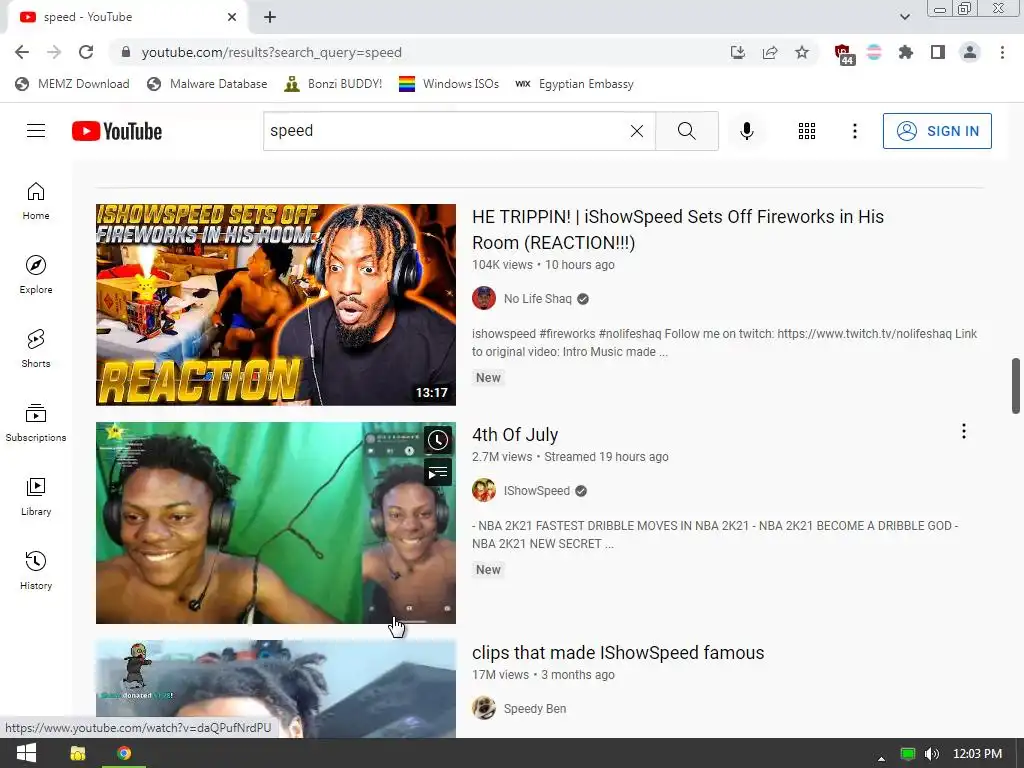1024x768 pixels.
Task: Expand the tab search dropdown arrow
Action: point(904,17)
